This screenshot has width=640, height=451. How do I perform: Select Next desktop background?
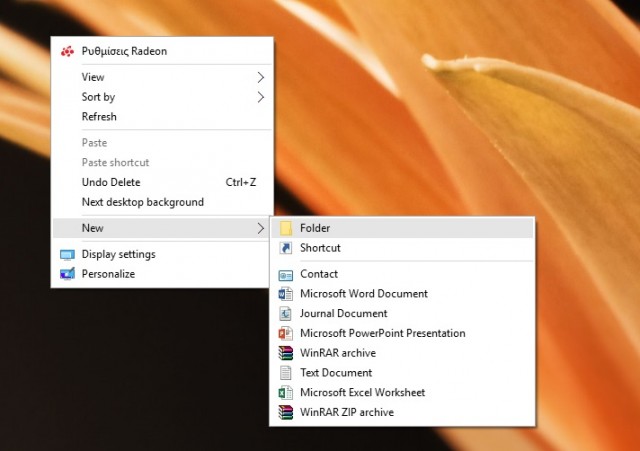(x=142, y=202)
